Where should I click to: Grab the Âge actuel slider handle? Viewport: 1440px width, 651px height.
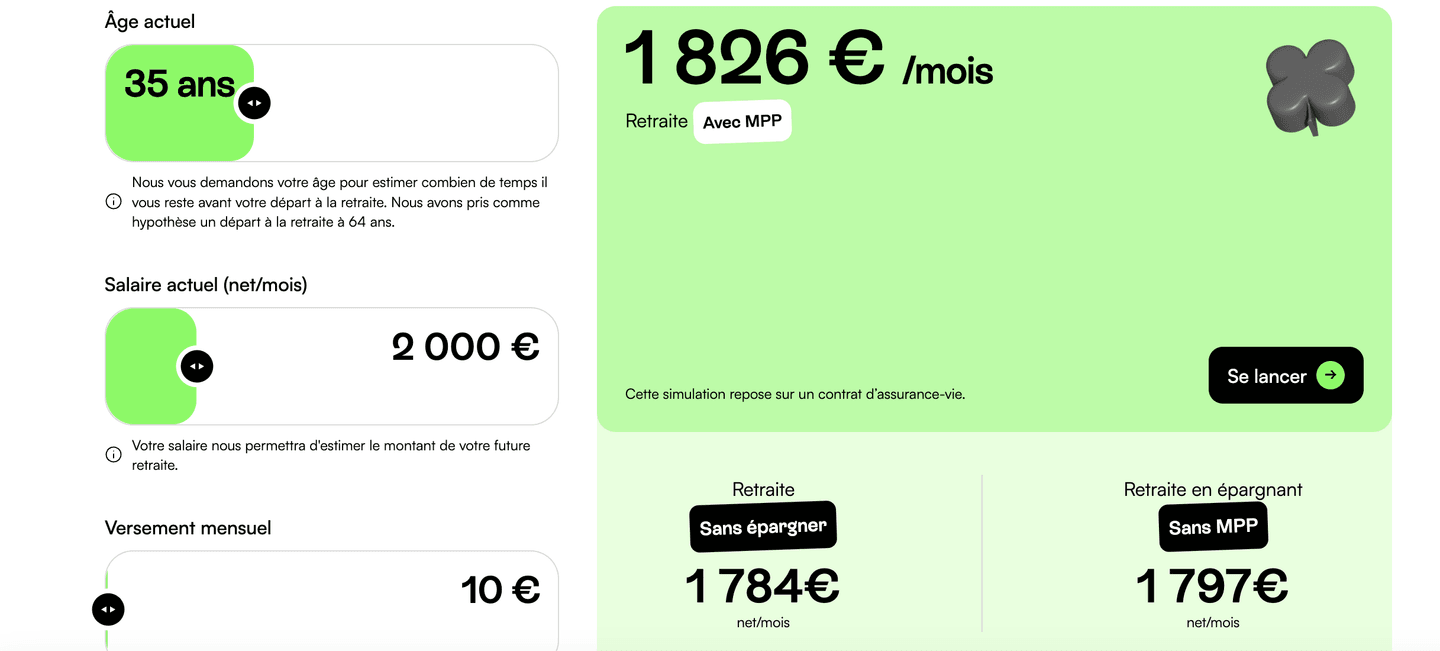click(253, 103)
